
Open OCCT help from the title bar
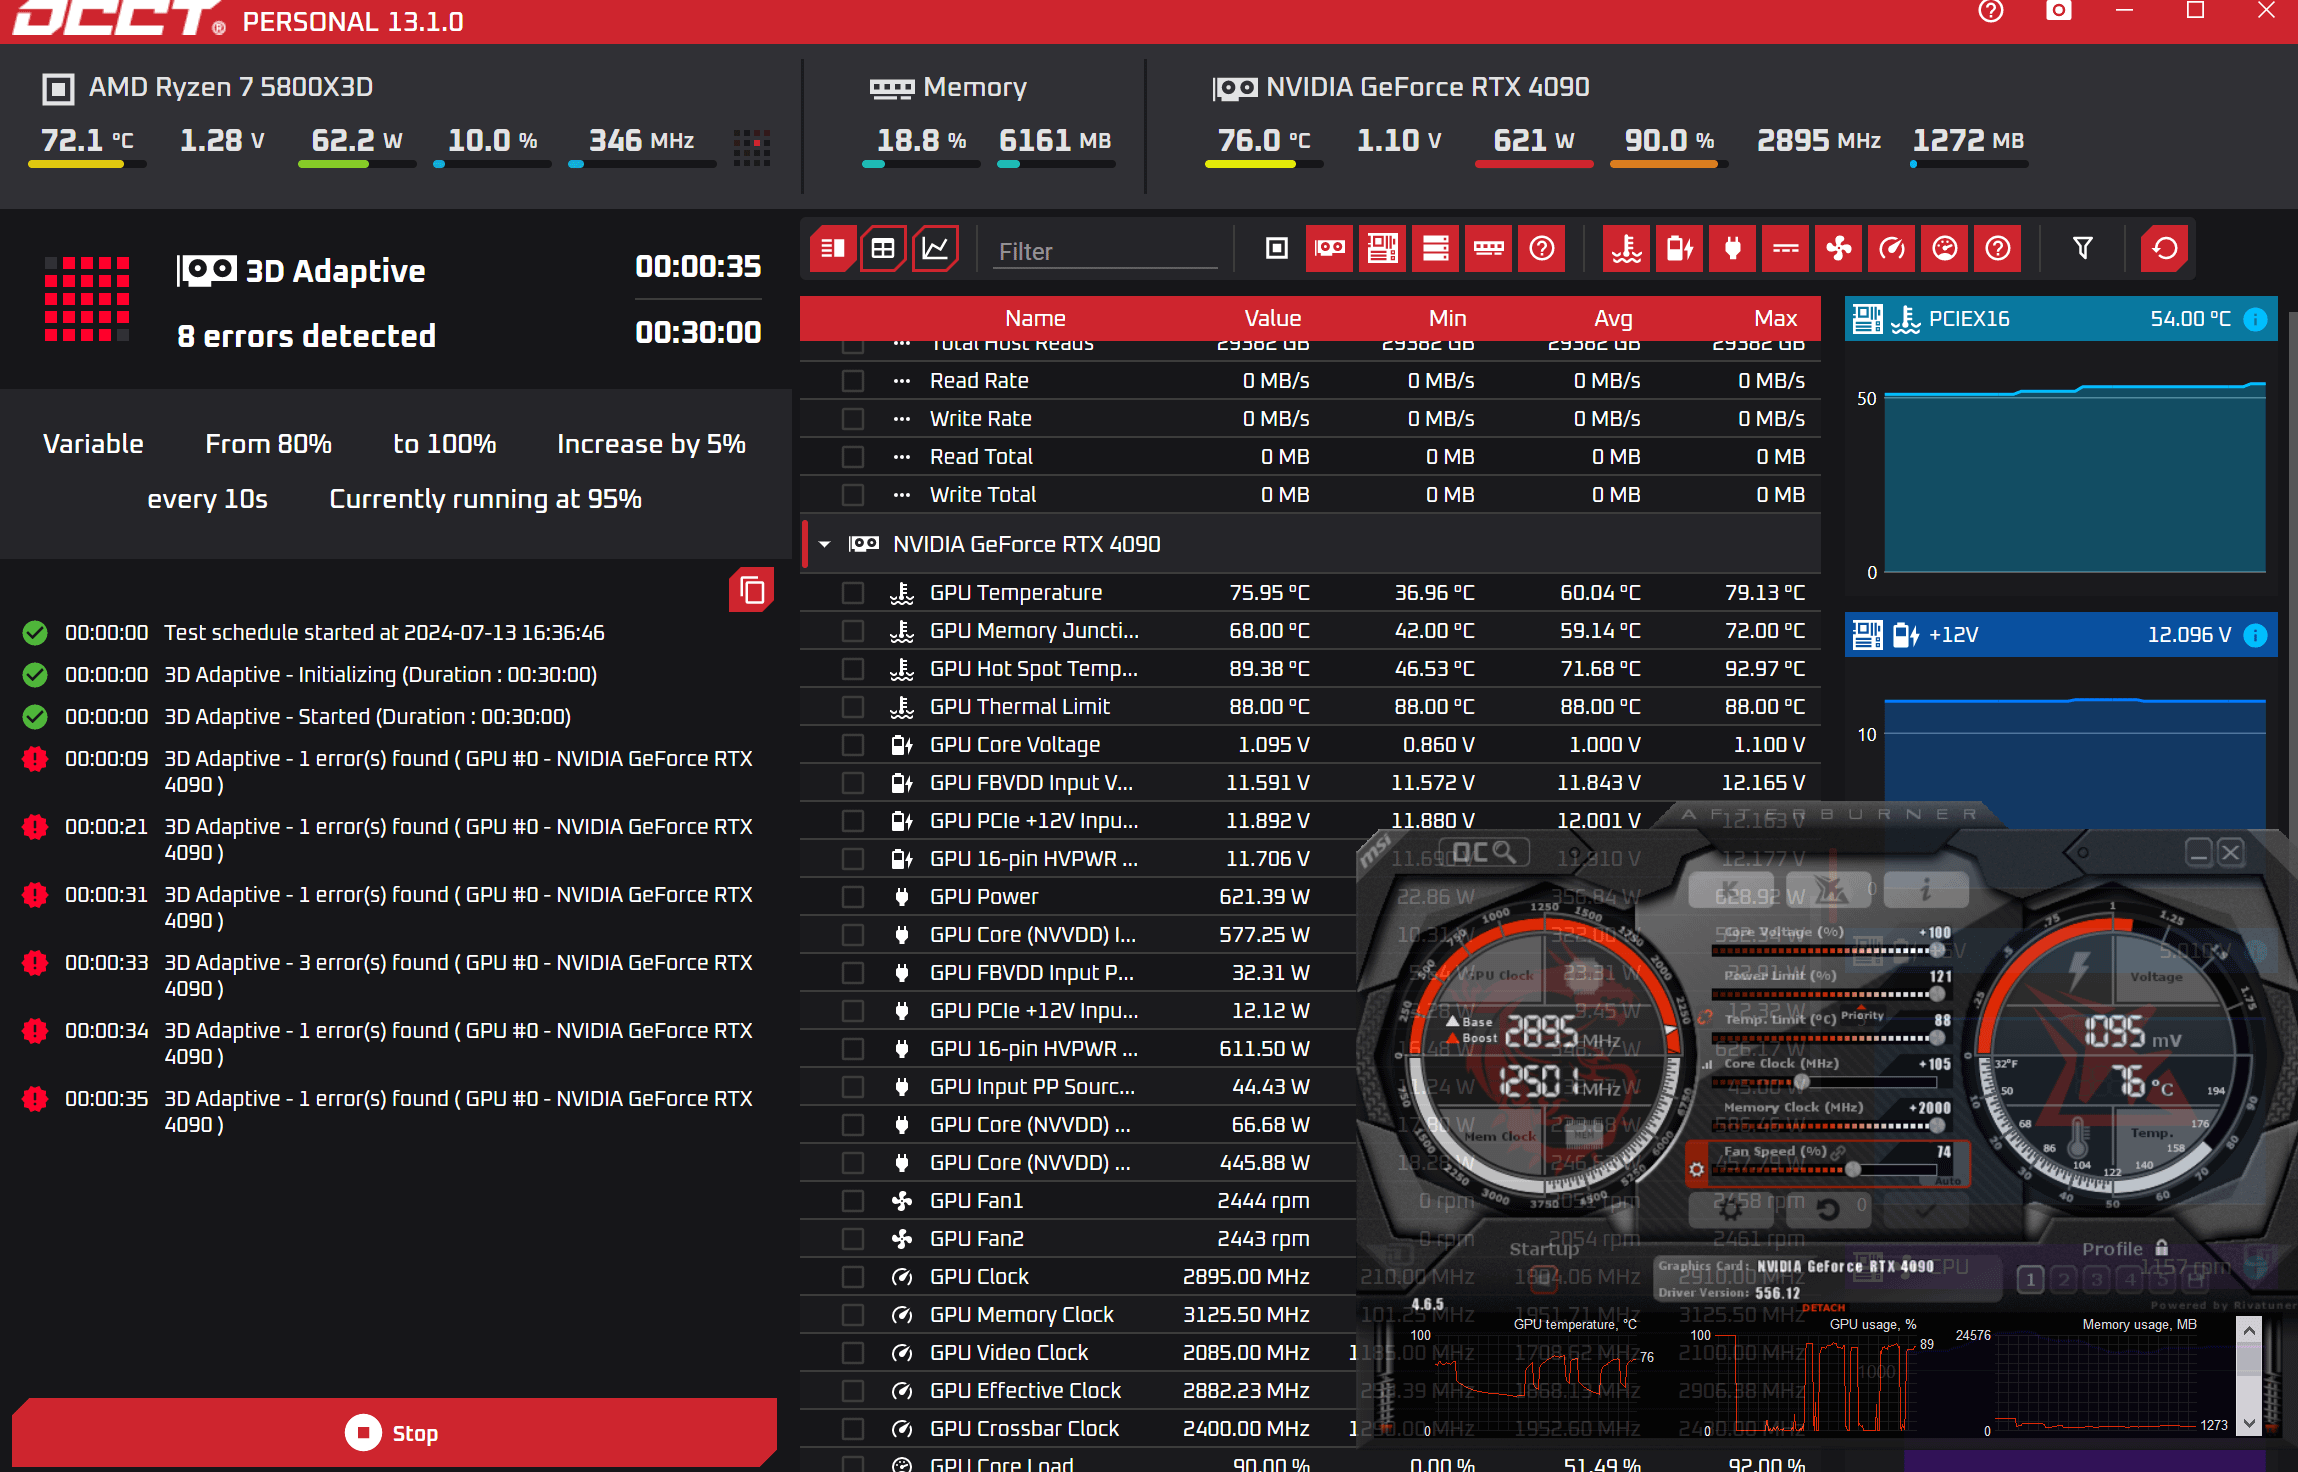coord(1991,11)
